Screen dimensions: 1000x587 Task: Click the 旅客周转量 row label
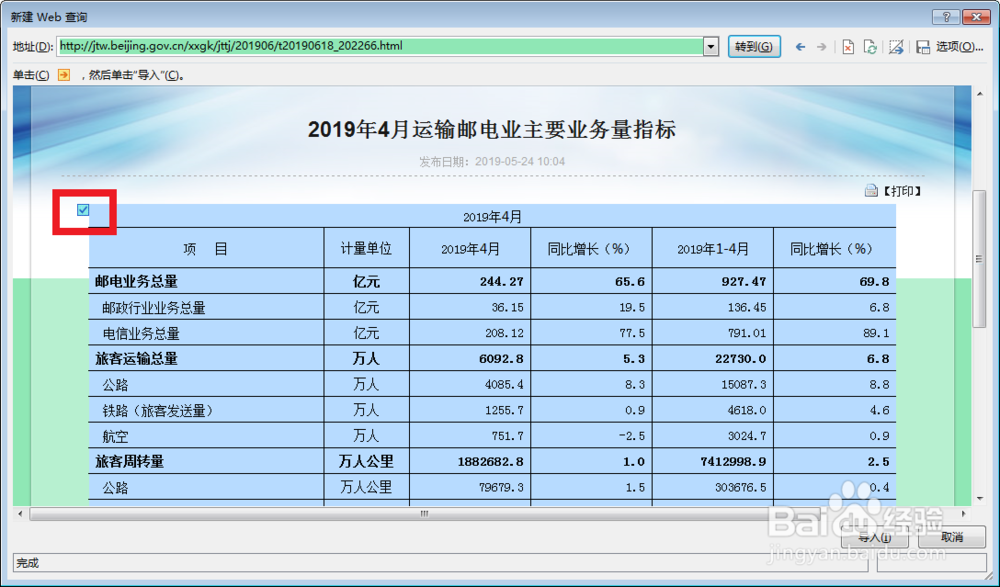[x=130, y=461]
